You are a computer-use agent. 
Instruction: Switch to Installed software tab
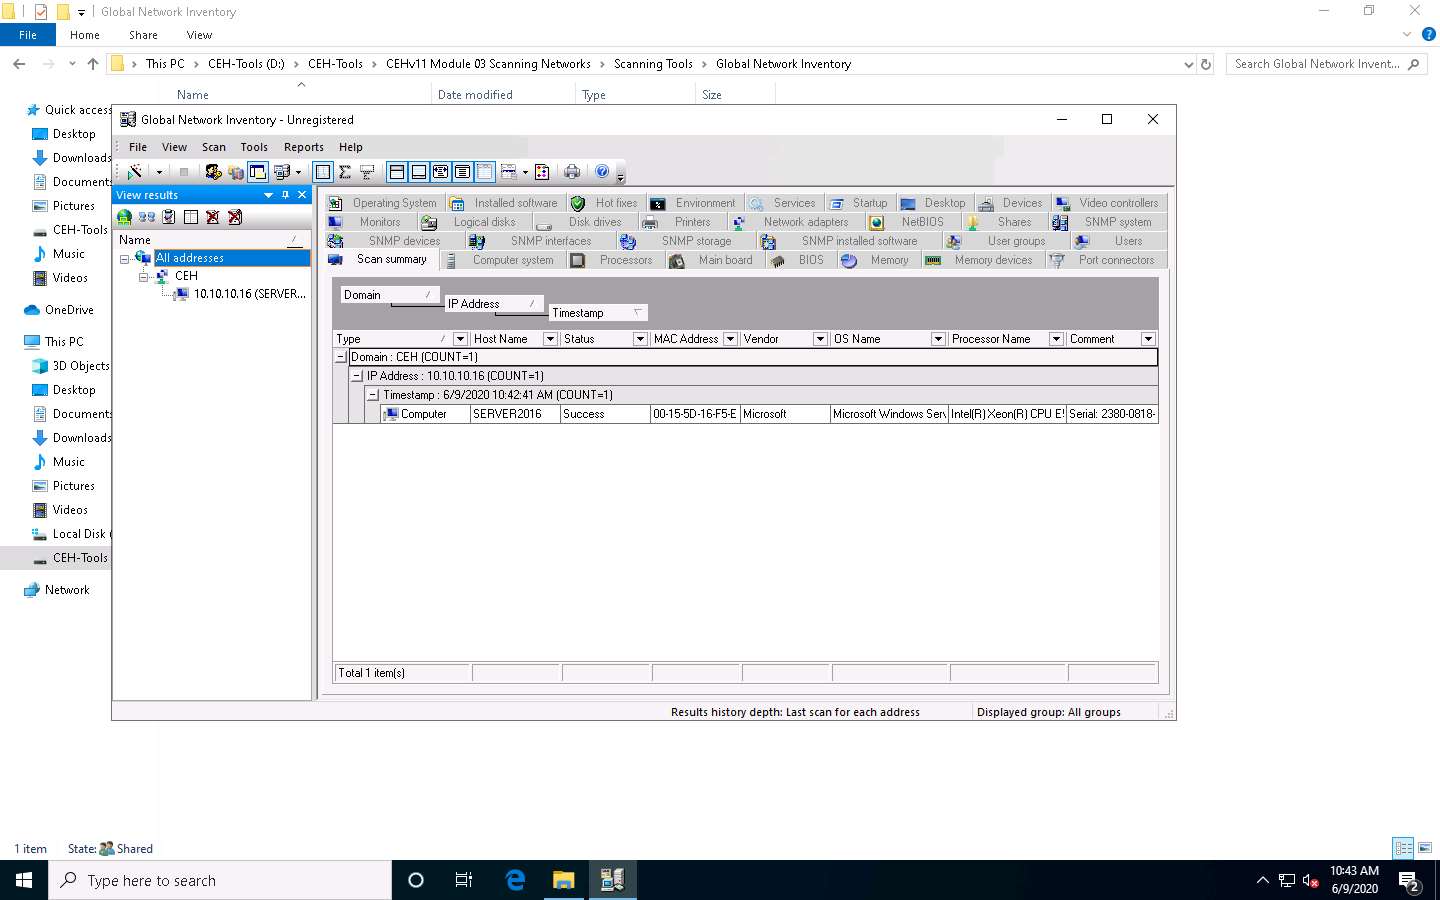pyautogui.click(x=504, y=203)
